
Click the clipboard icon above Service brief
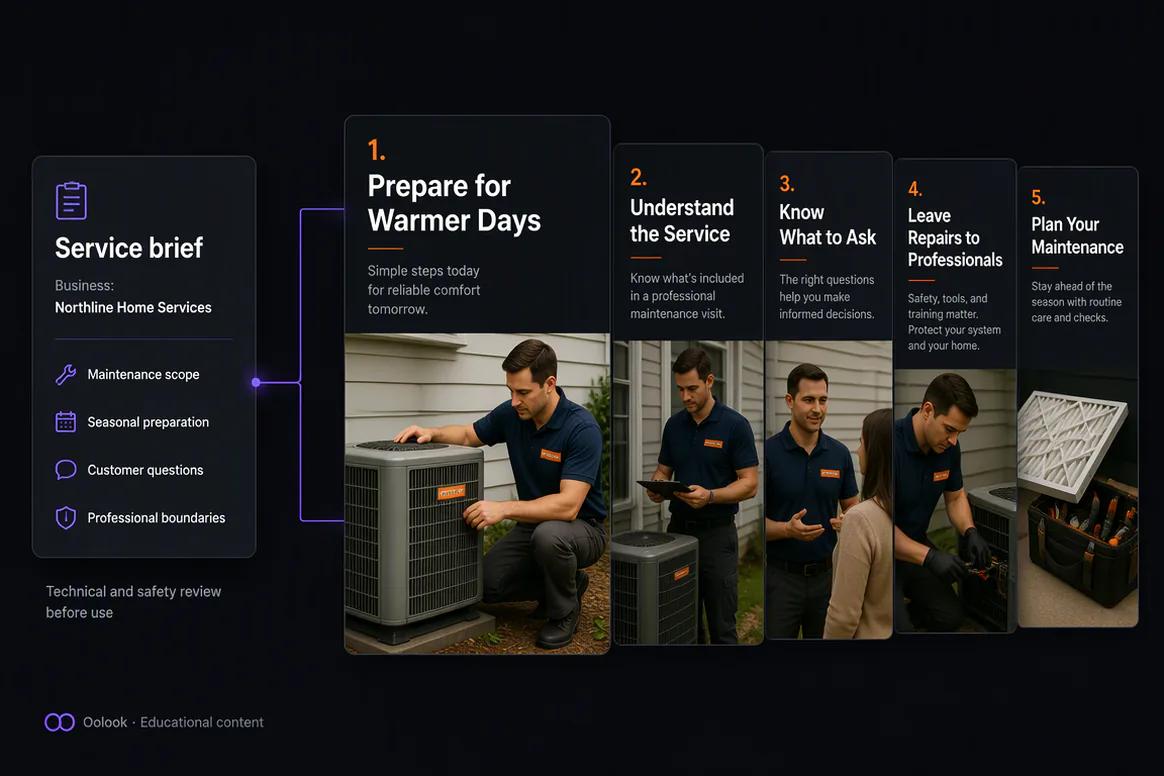(x=71, y=200)
